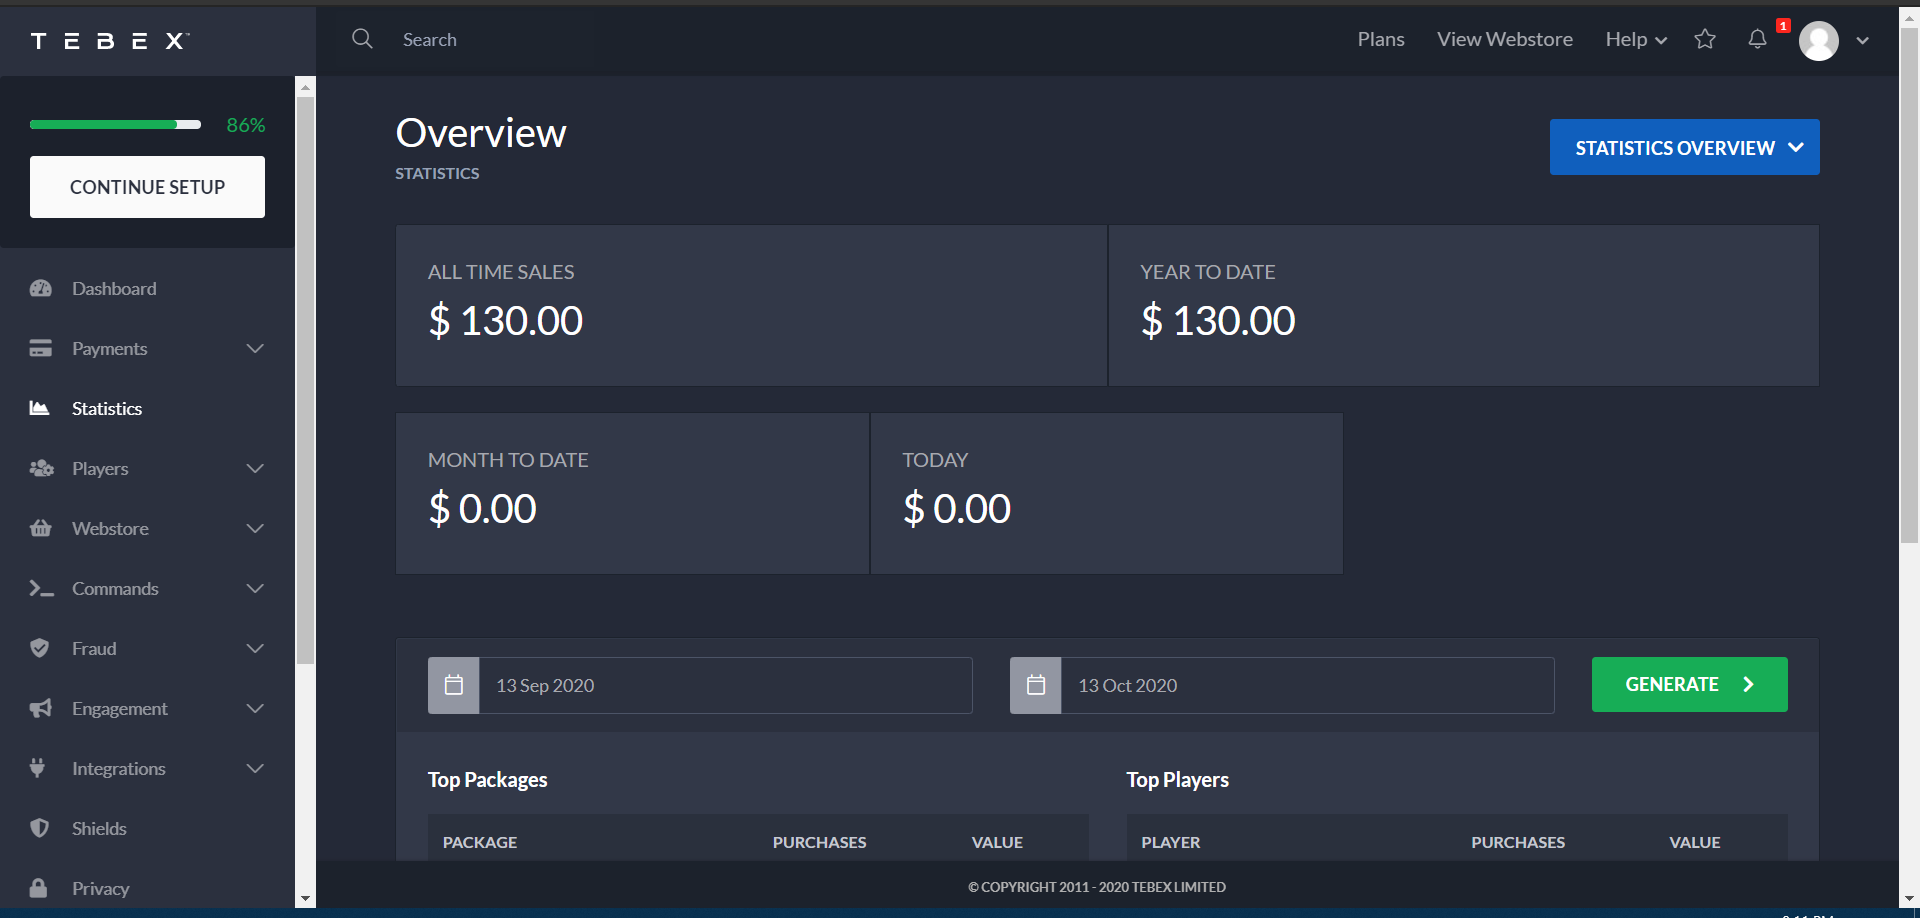Click the Dashboard gauge icon

click(41, 288)
